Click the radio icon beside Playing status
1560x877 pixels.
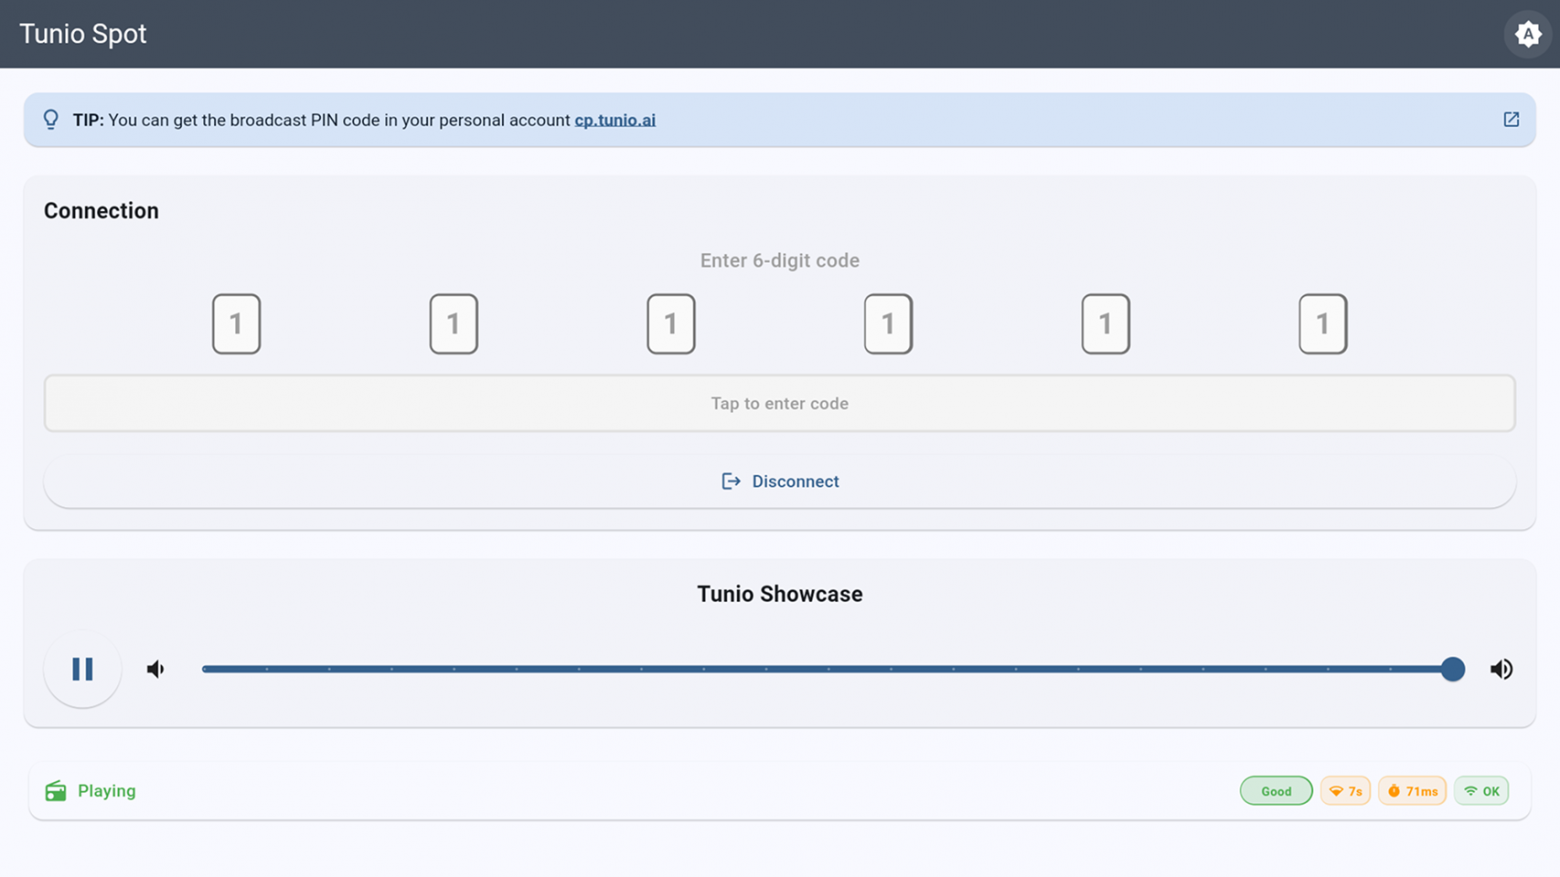pos(56,791)
